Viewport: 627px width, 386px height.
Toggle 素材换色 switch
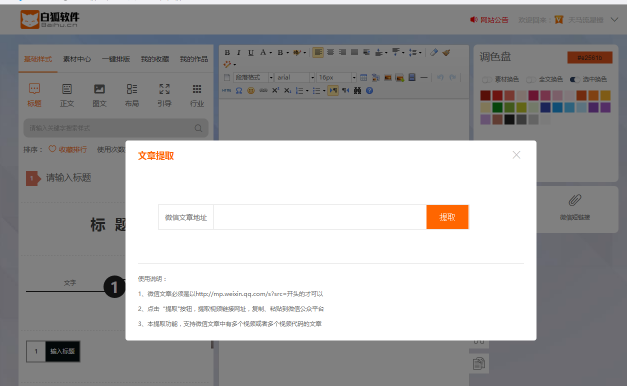pyautogui.click(x=487, y=79)
